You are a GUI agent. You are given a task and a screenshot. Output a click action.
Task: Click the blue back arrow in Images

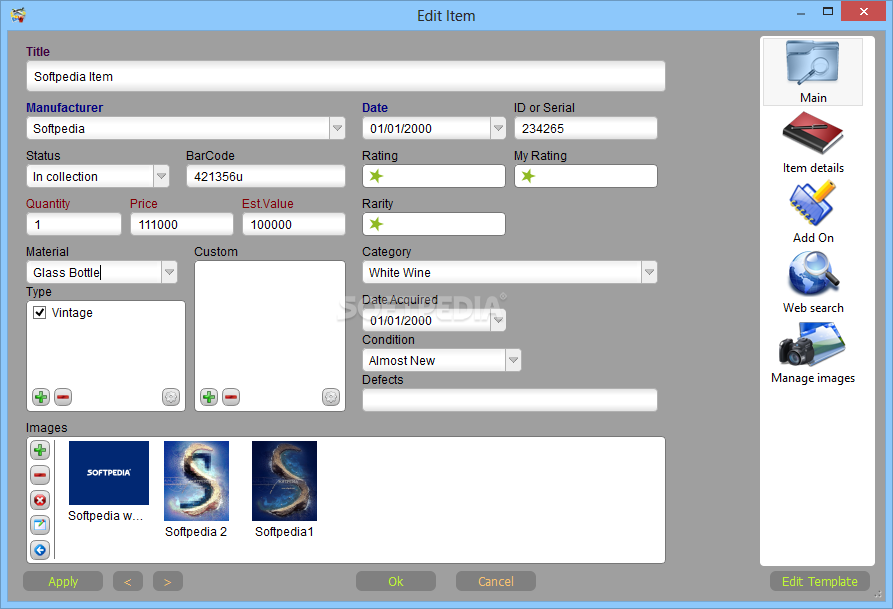click(40, 550)
